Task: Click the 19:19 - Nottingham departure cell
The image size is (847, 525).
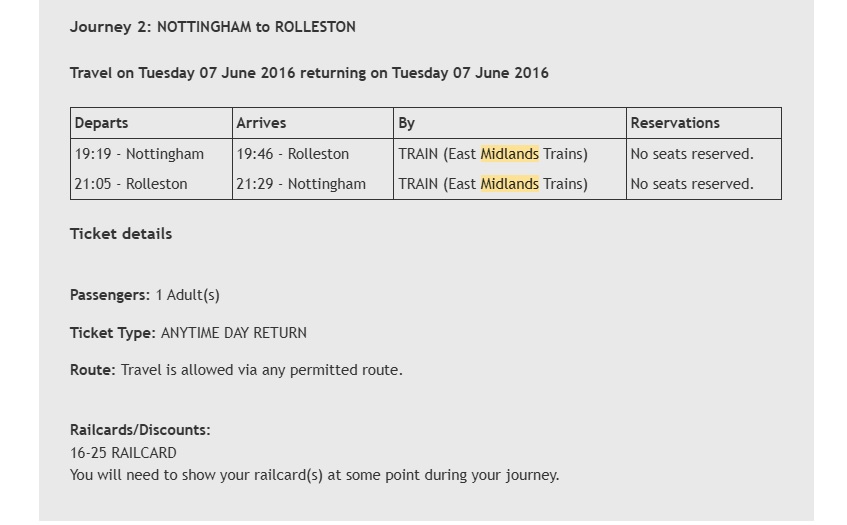Action: pyautogui.click(x=139, y=154)
